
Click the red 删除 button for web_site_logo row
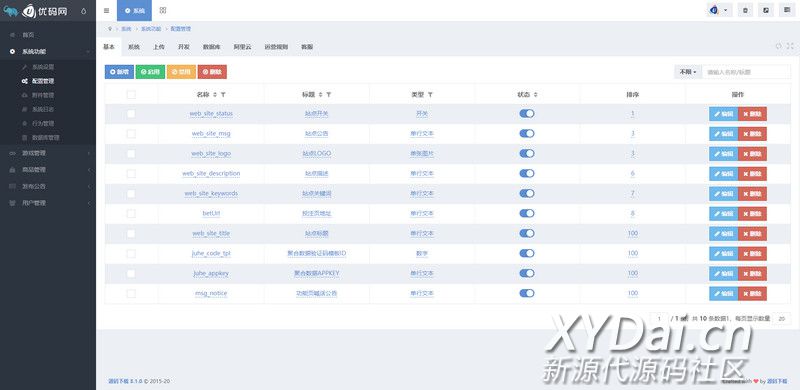pyautogui.click(x=752, y=154)
